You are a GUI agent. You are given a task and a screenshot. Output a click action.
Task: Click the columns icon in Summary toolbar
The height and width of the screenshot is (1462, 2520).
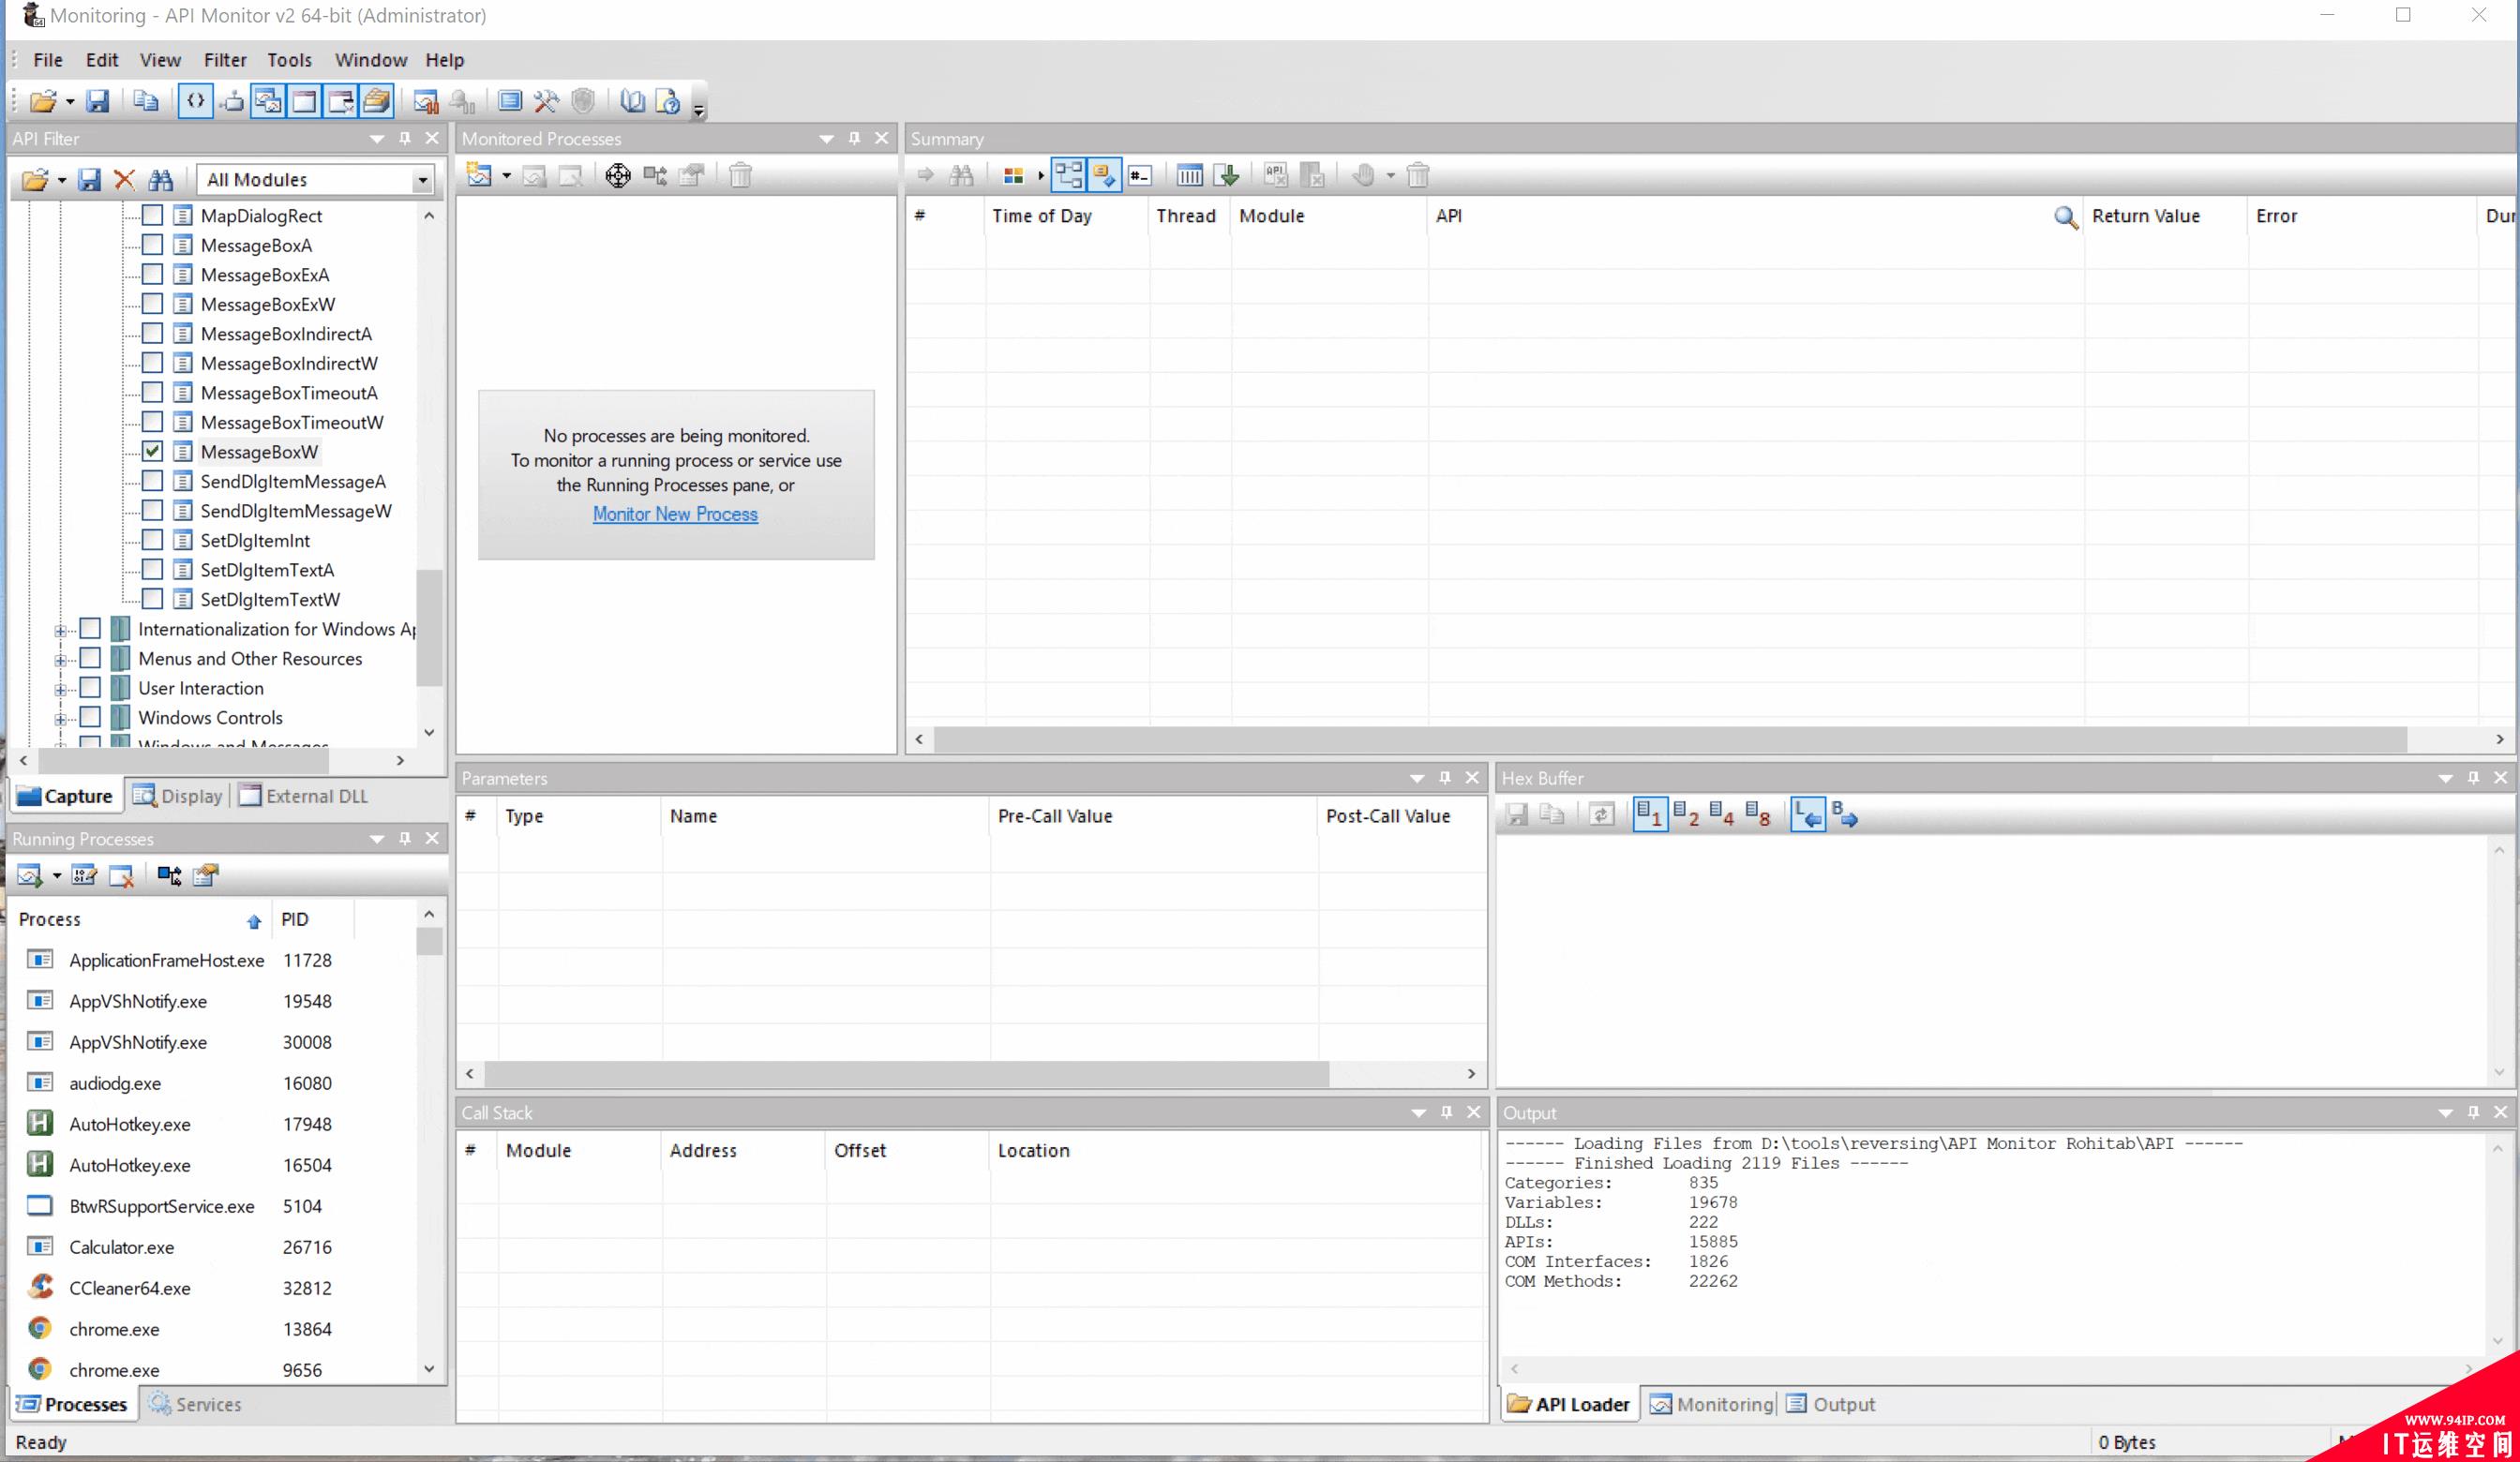(x=1189, y=176)
